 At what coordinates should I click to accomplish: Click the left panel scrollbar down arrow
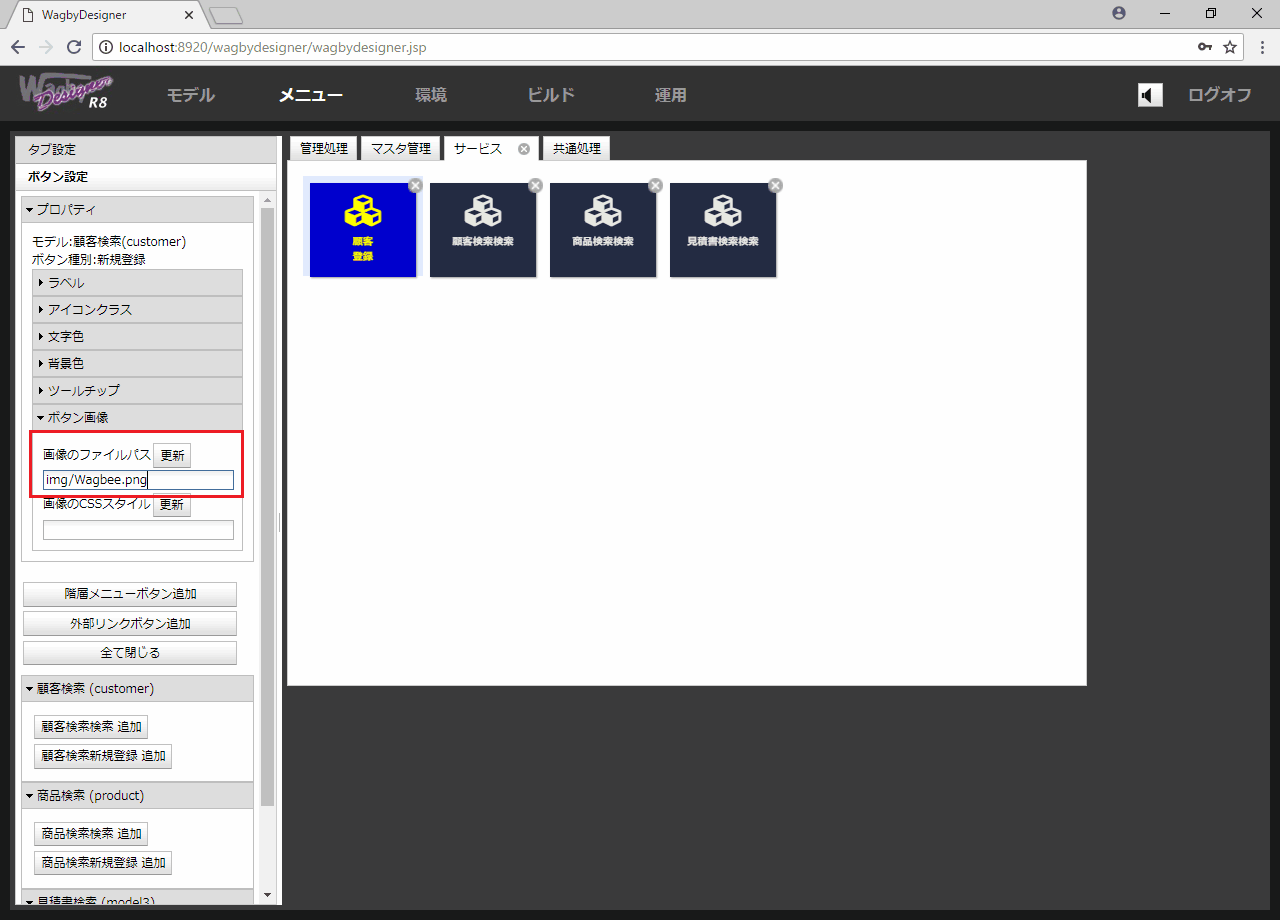[x=267, y=895]
